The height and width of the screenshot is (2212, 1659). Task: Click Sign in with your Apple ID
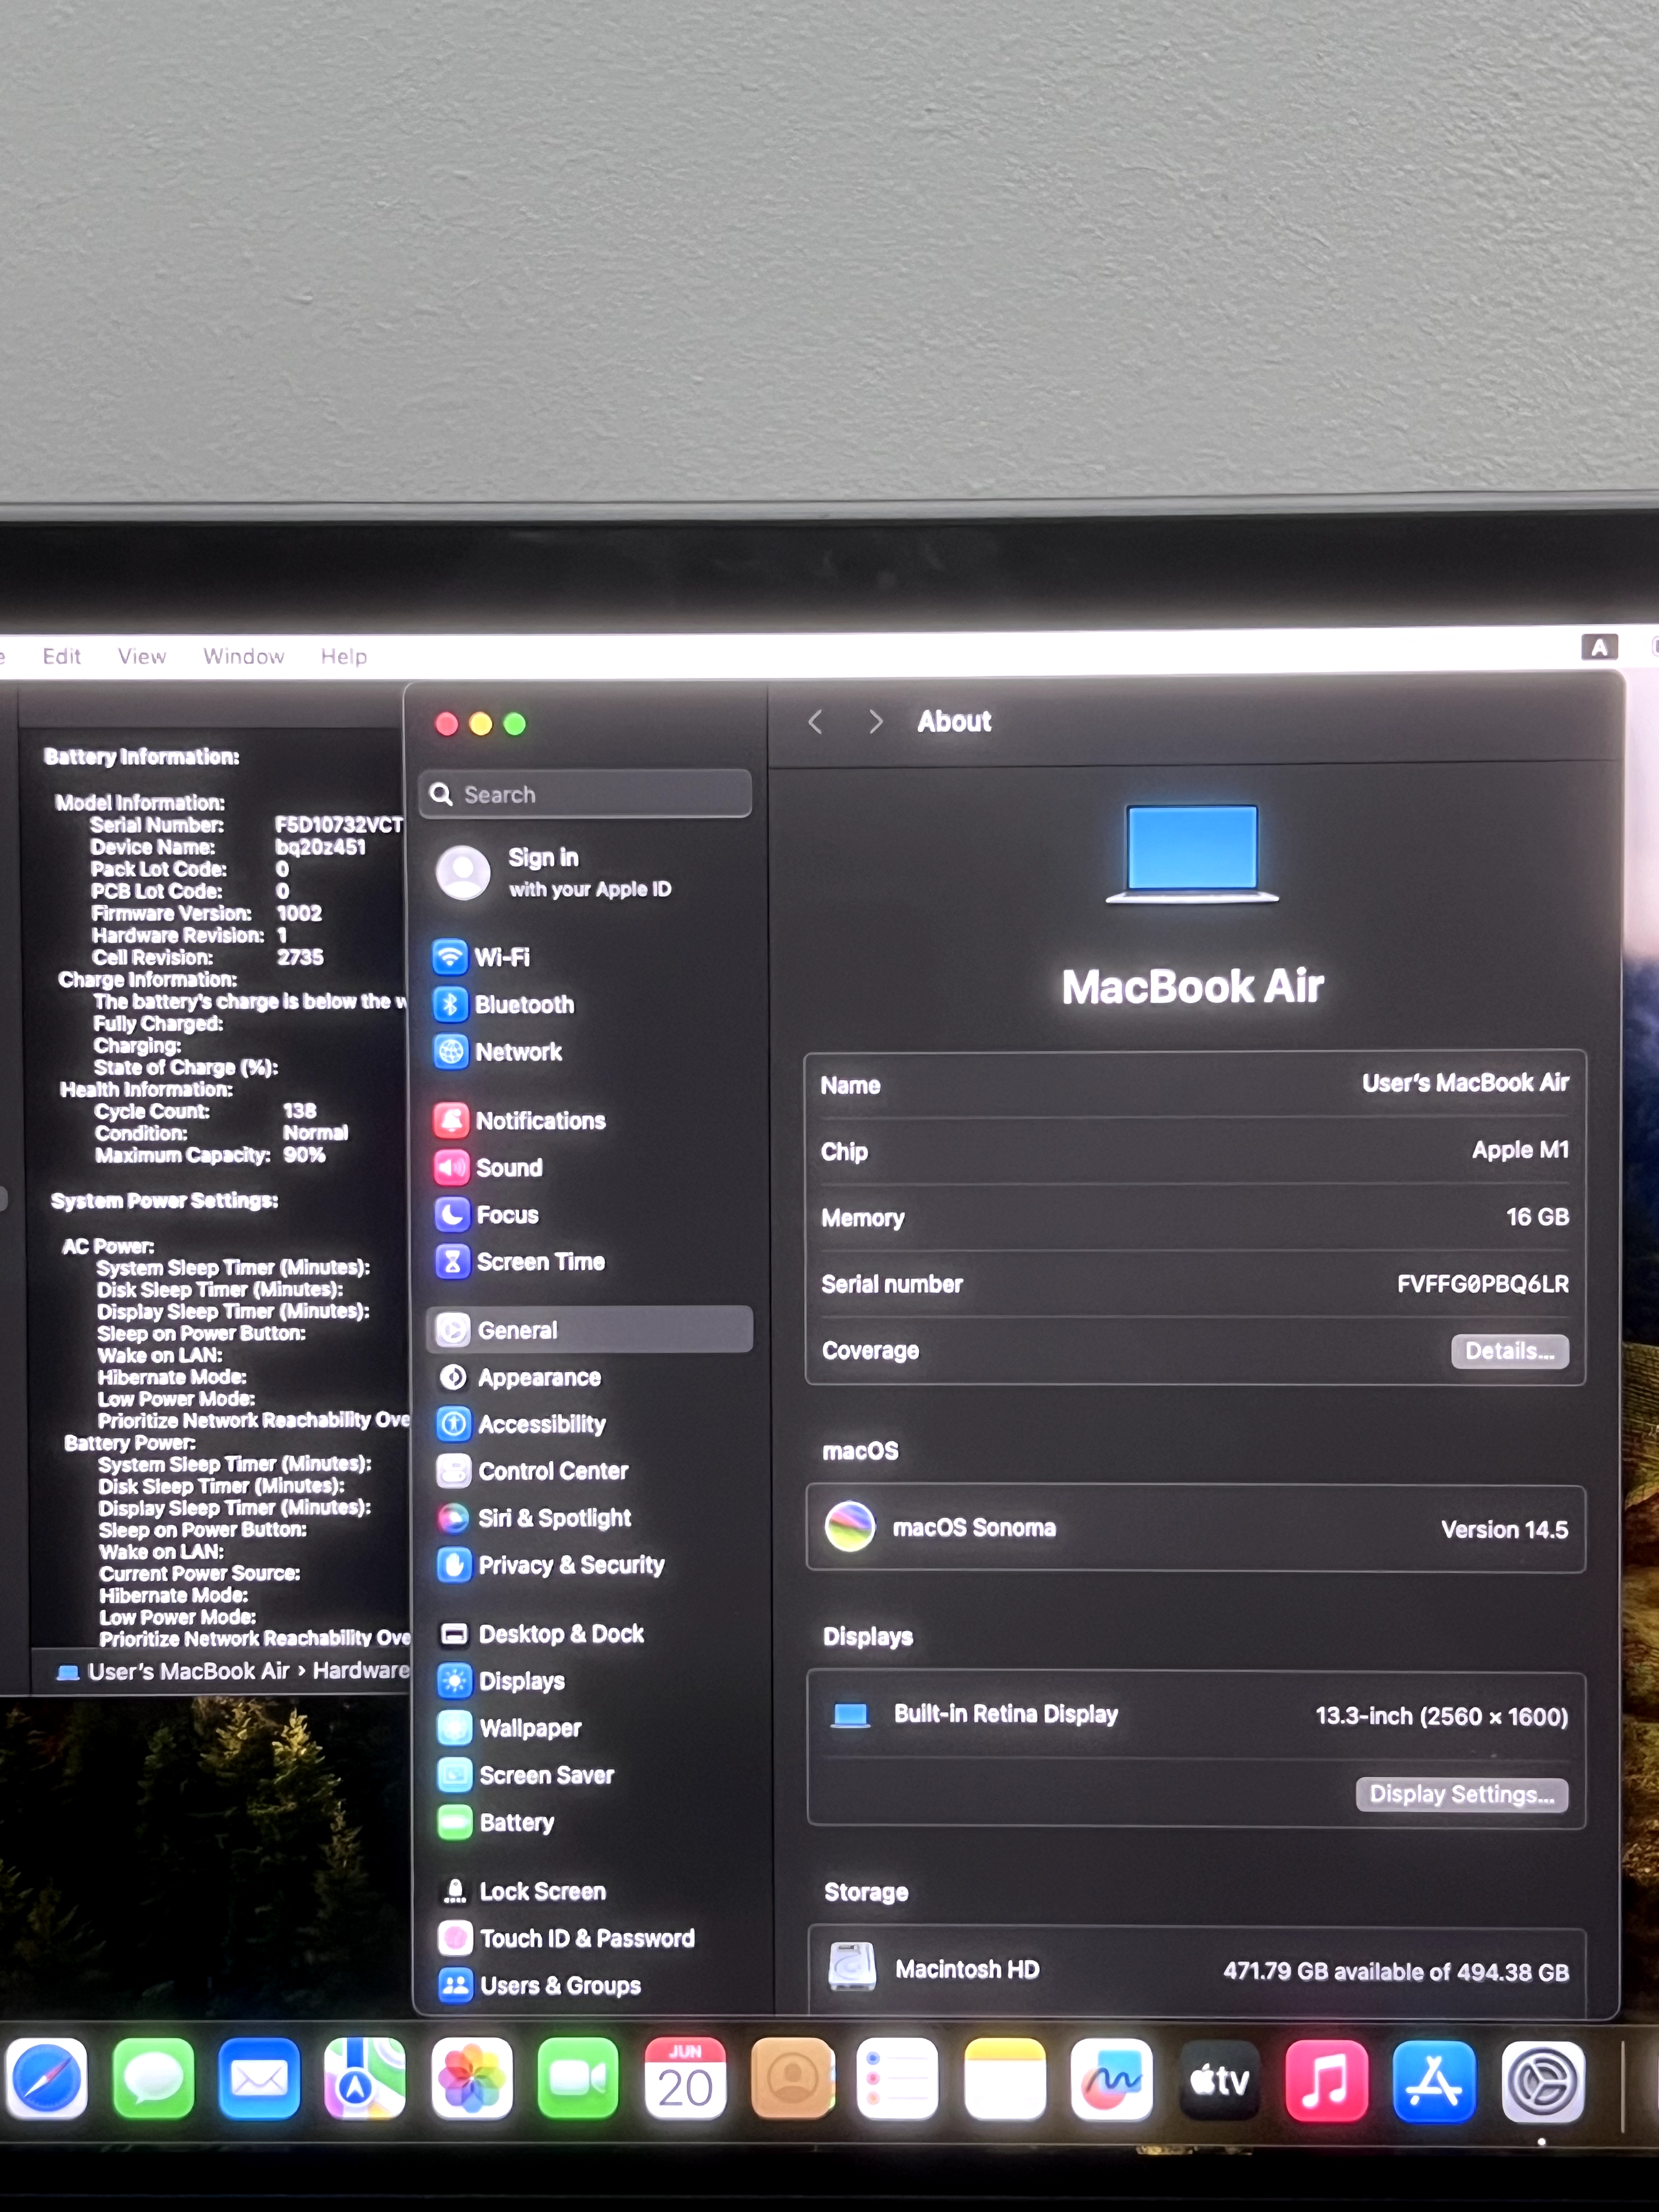(x=588, y=872)
